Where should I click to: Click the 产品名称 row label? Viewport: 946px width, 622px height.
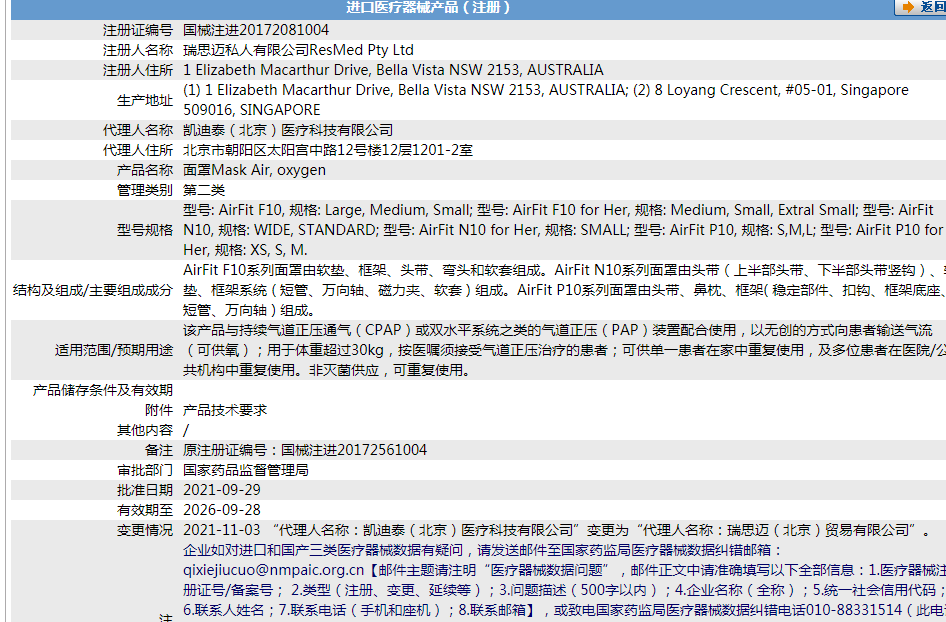(145, 170)
